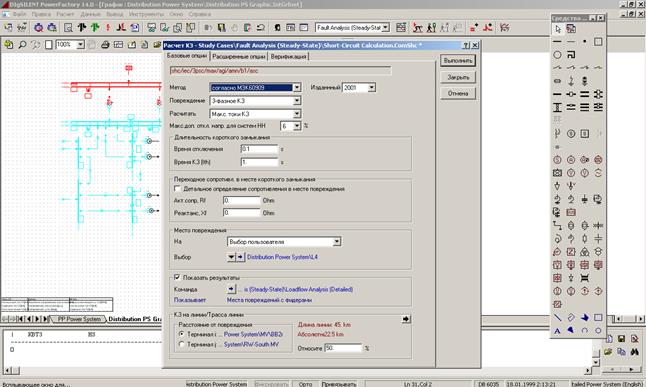The image size is (646, 387).
Task: Pick the square outline element in palette
Action: [598, 42]
